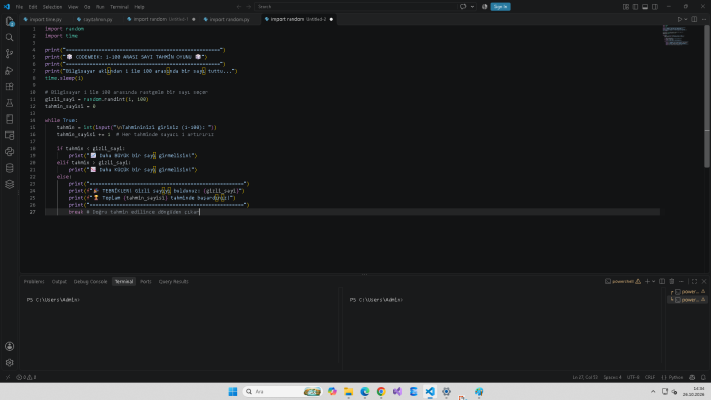Open the Selection menu

click(x=53, y=7)
